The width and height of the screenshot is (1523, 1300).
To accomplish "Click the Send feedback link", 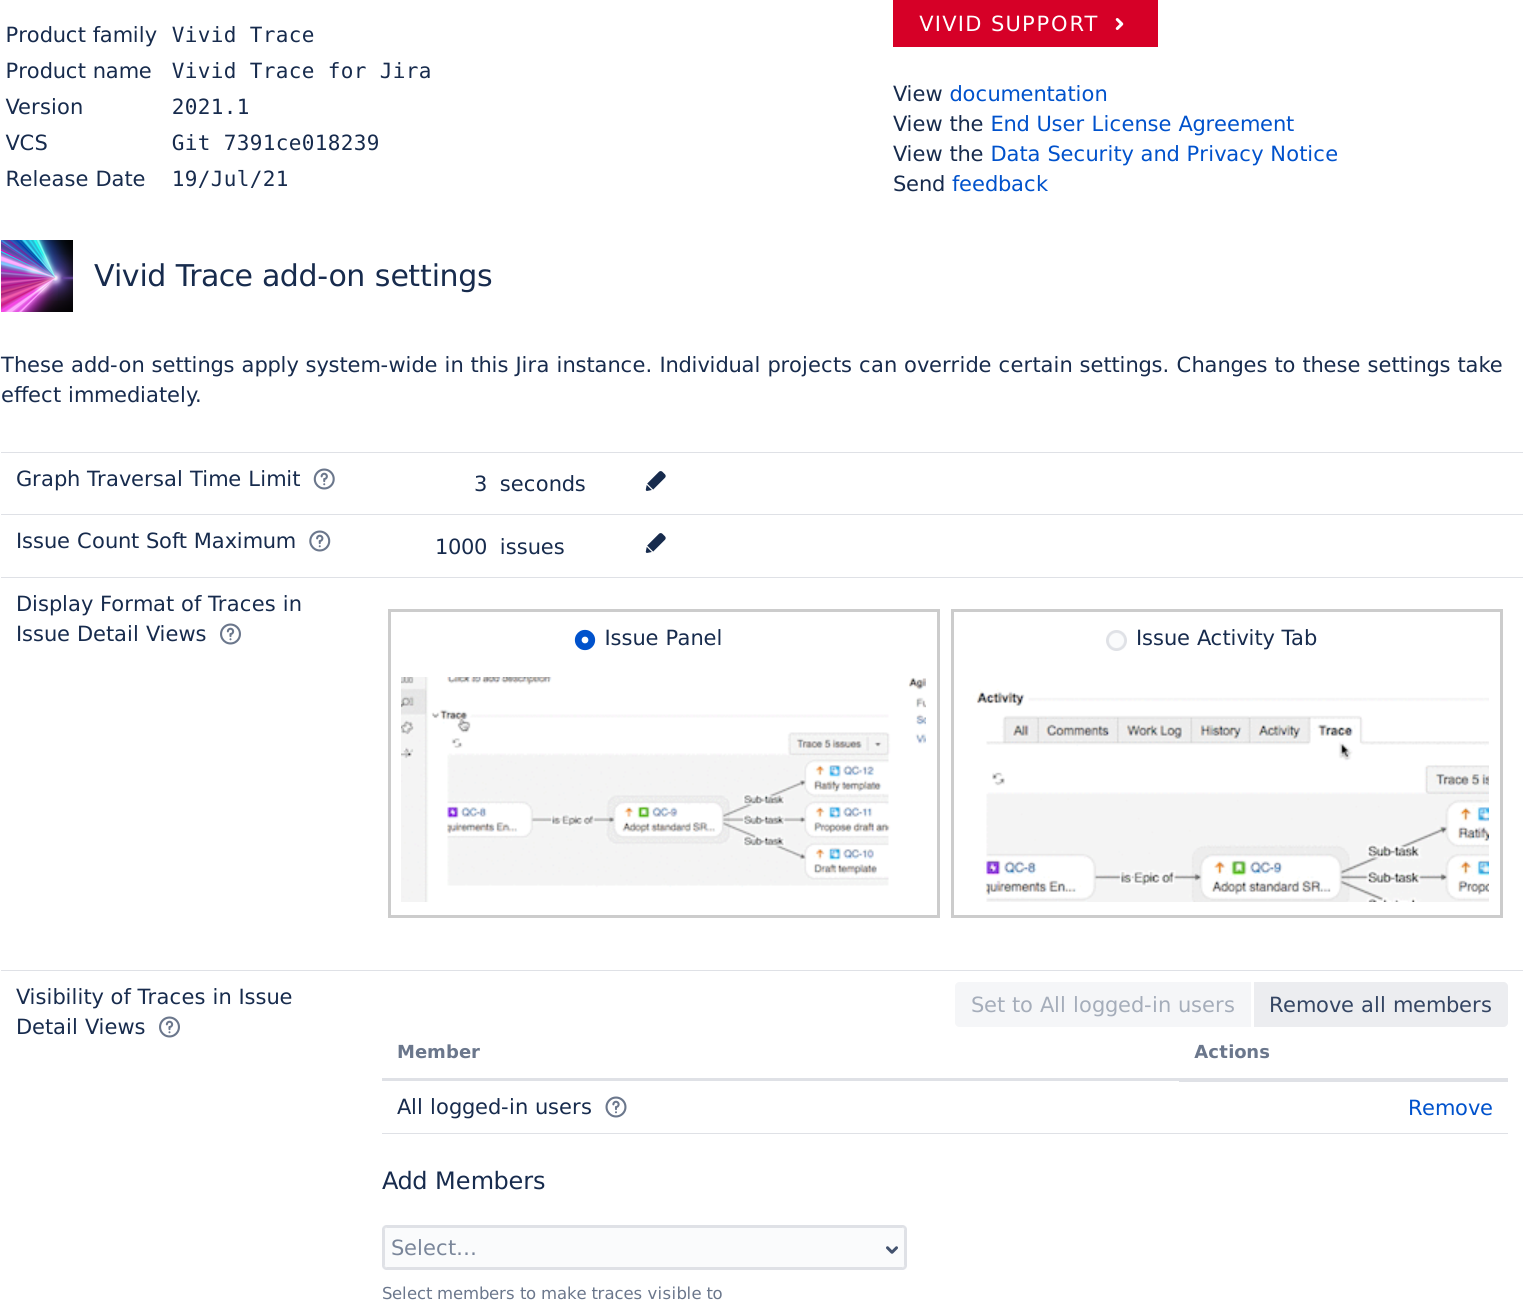I will (x=999, y=184).
